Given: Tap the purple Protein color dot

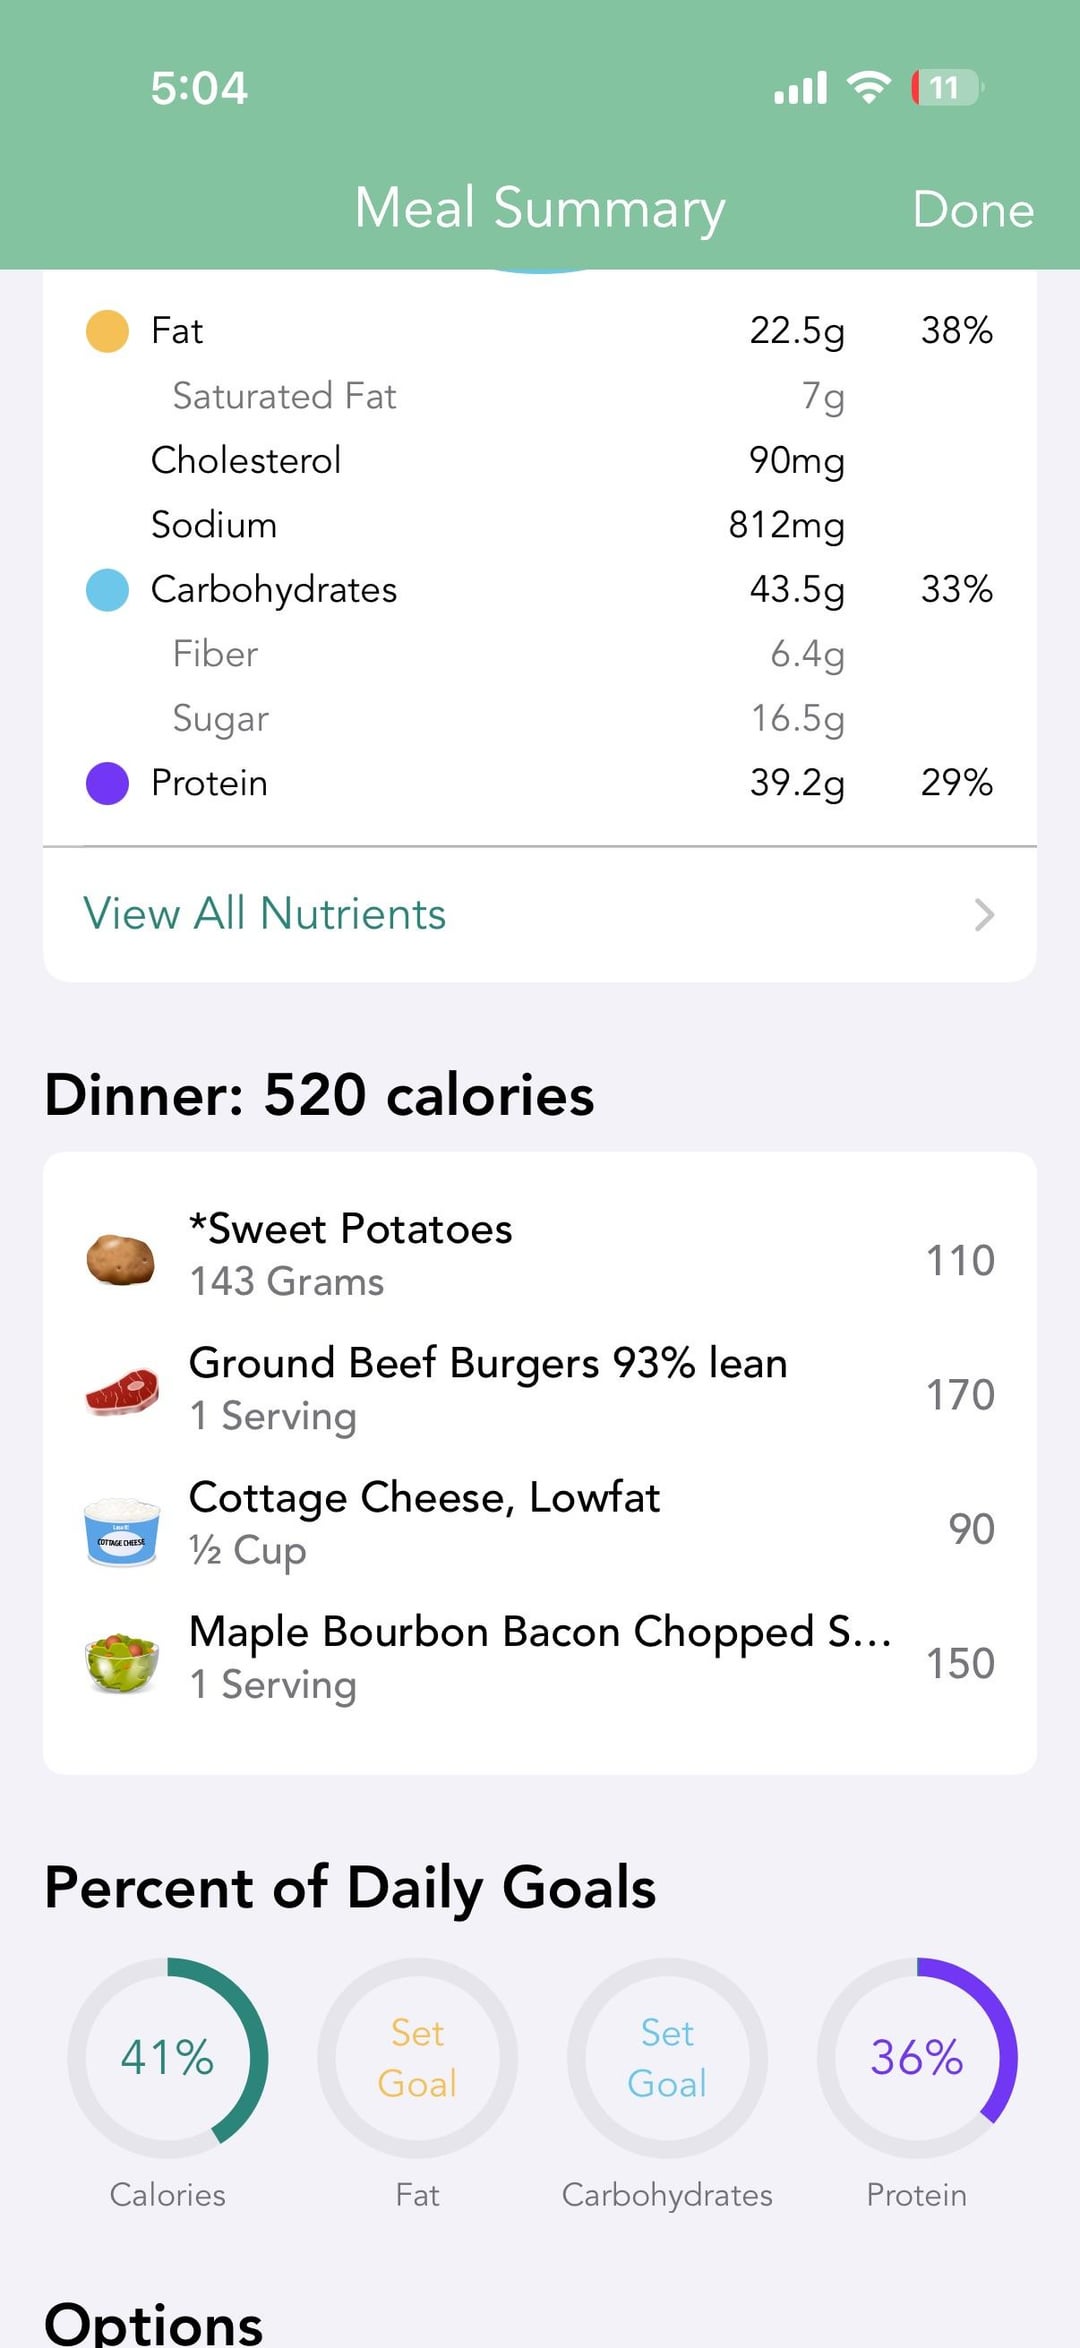Looking at the screenshot, I should (x=107, y=783).
